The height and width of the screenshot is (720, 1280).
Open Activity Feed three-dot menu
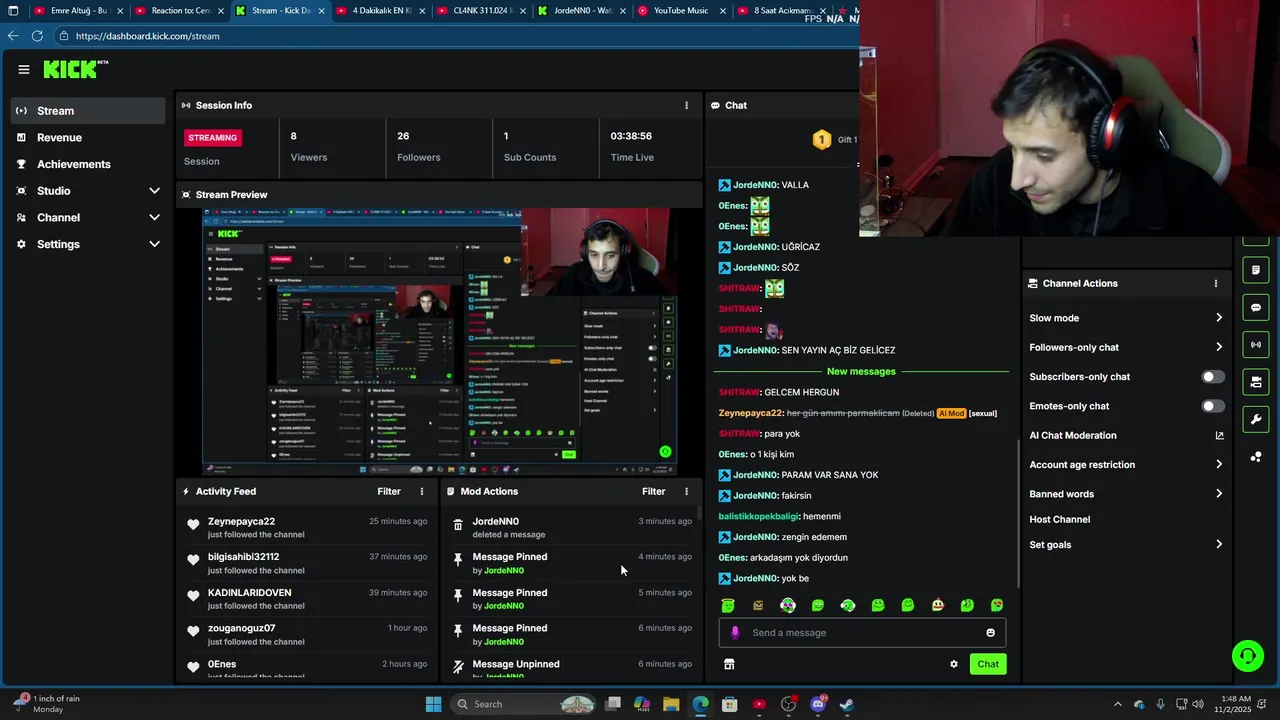(x=421, y=491)
